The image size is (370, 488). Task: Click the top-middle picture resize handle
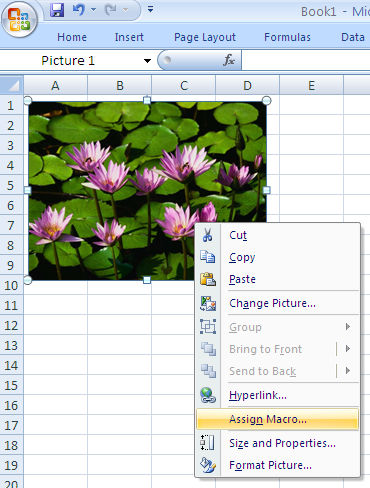click(147, 100)
